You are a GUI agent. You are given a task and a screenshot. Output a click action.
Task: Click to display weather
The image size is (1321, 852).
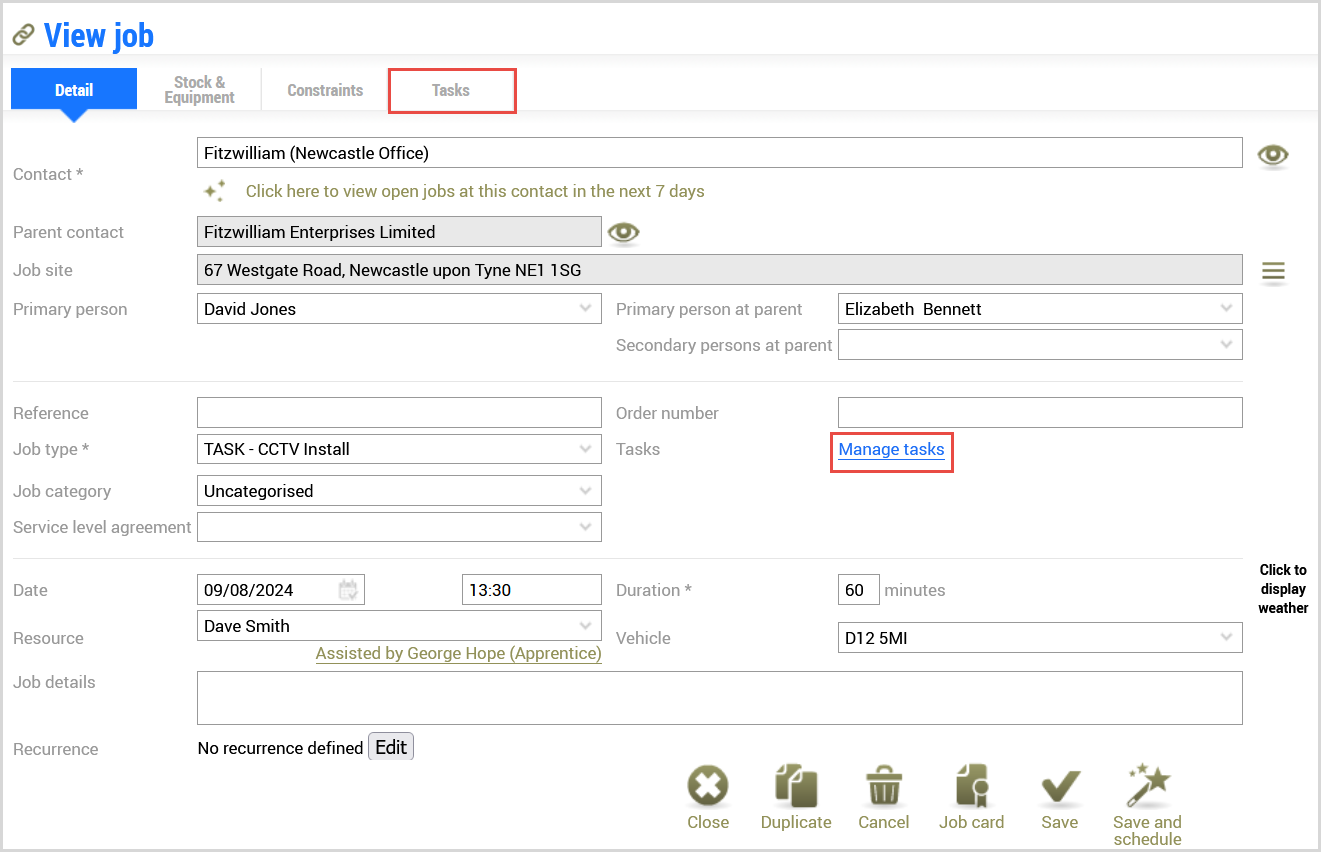(1283, 589)
